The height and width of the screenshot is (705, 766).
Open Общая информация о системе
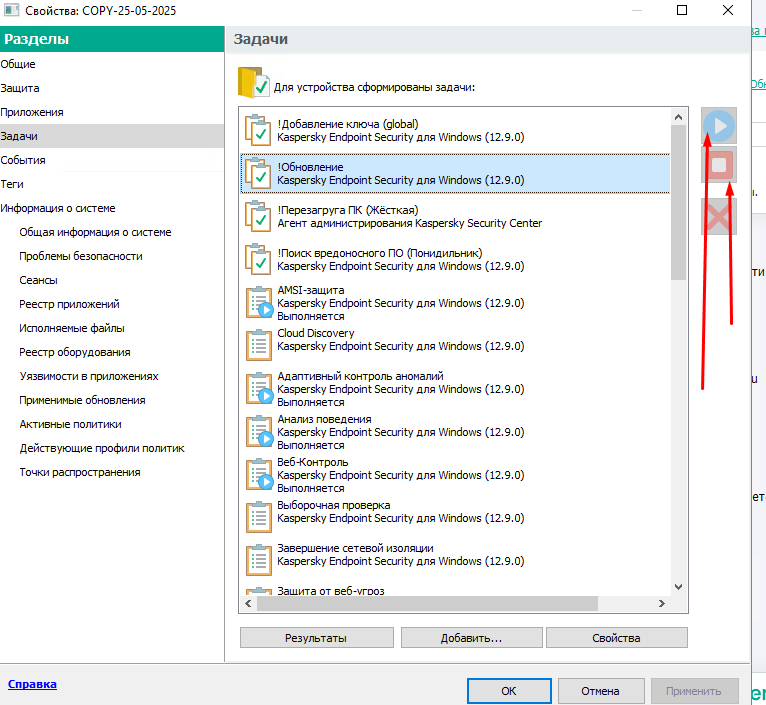coord(95,232)
